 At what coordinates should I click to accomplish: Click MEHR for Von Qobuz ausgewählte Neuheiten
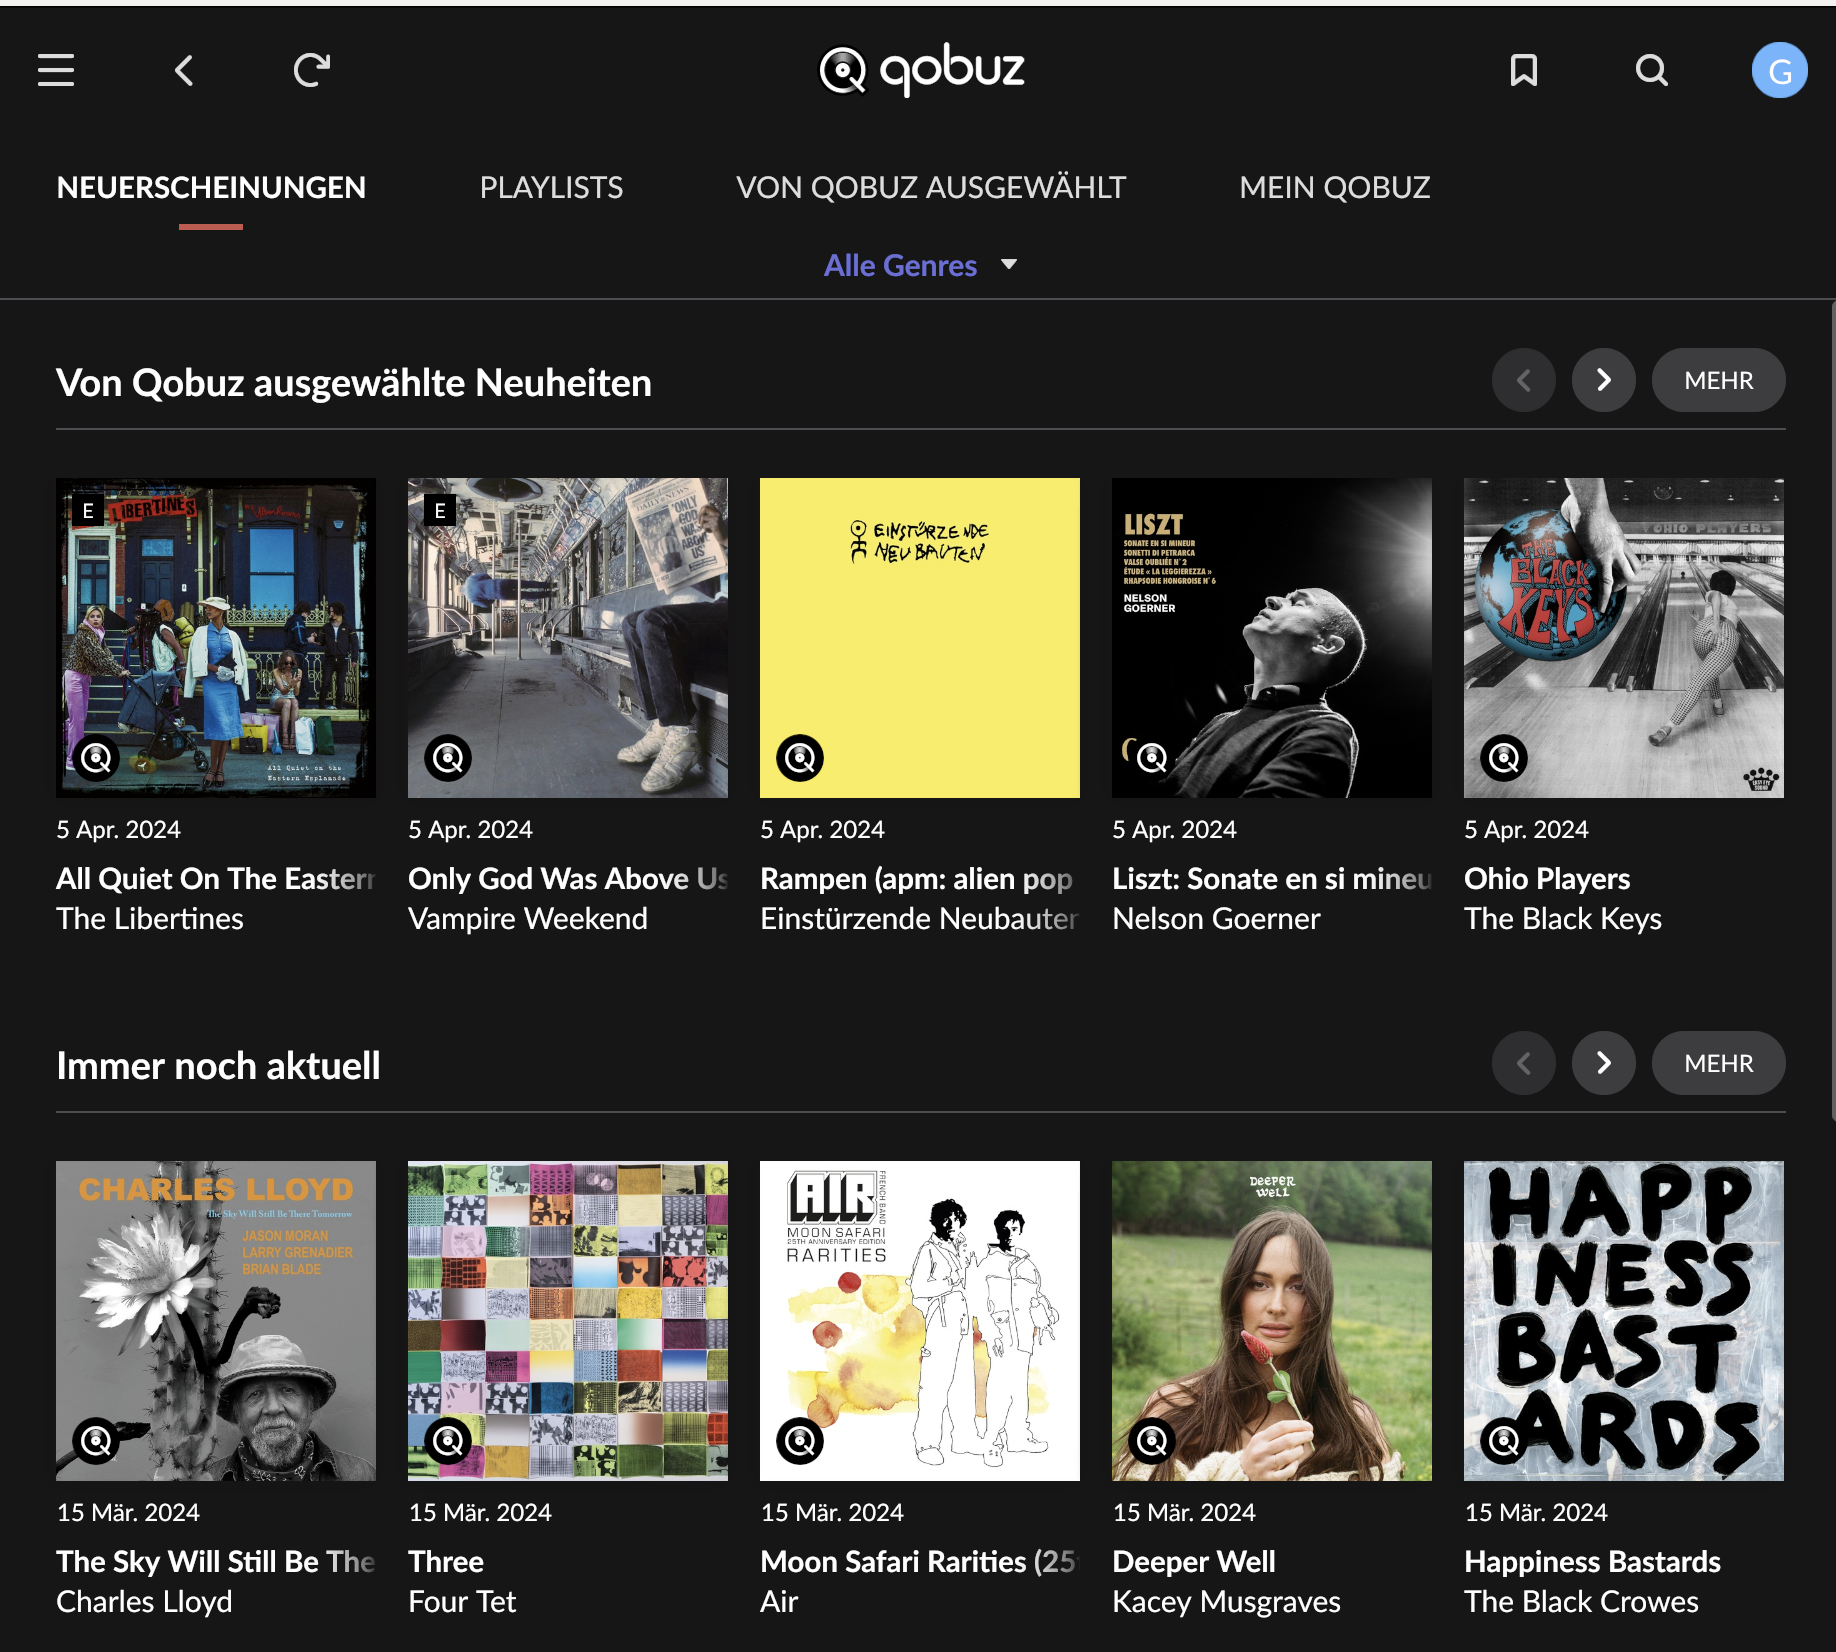[1719, 380]
